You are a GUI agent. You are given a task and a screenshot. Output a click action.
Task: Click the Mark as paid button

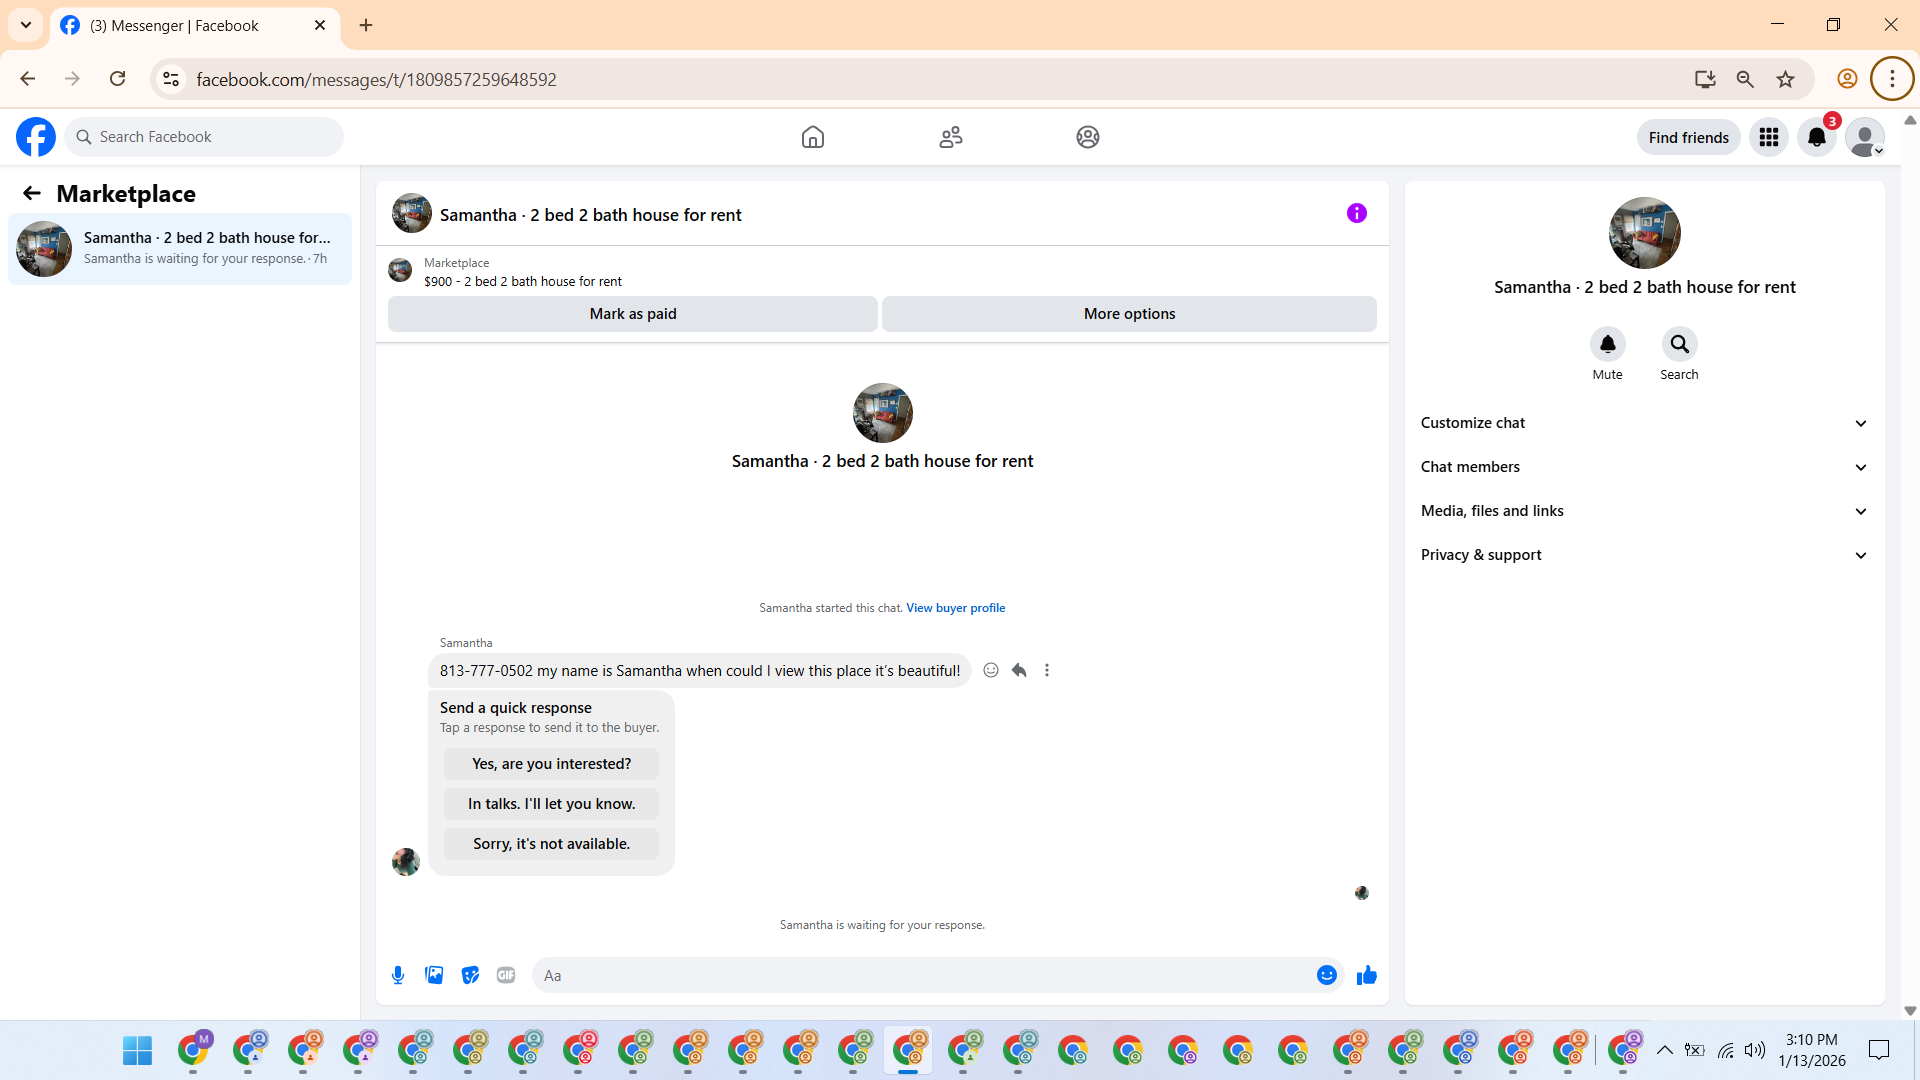pos(632,314)
